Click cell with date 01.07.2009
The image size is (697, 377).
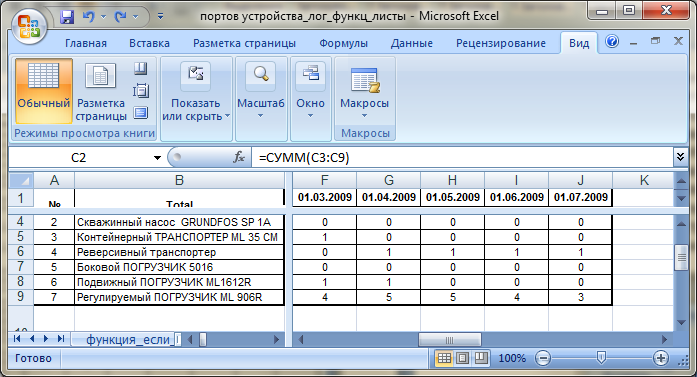point(581,197)
